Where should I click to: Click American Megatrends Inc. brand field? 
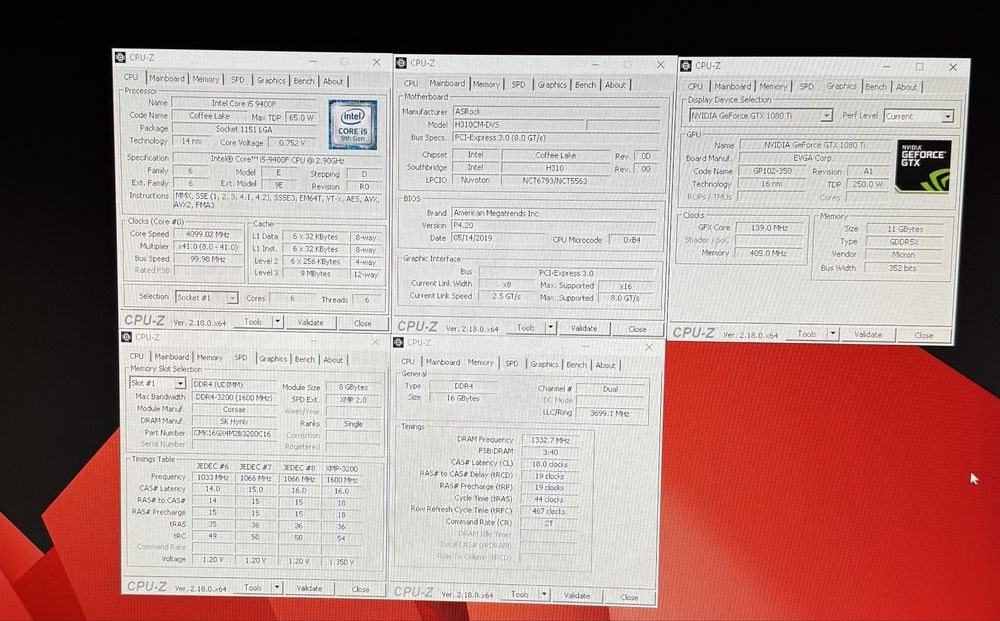click(x=554, y=213)
